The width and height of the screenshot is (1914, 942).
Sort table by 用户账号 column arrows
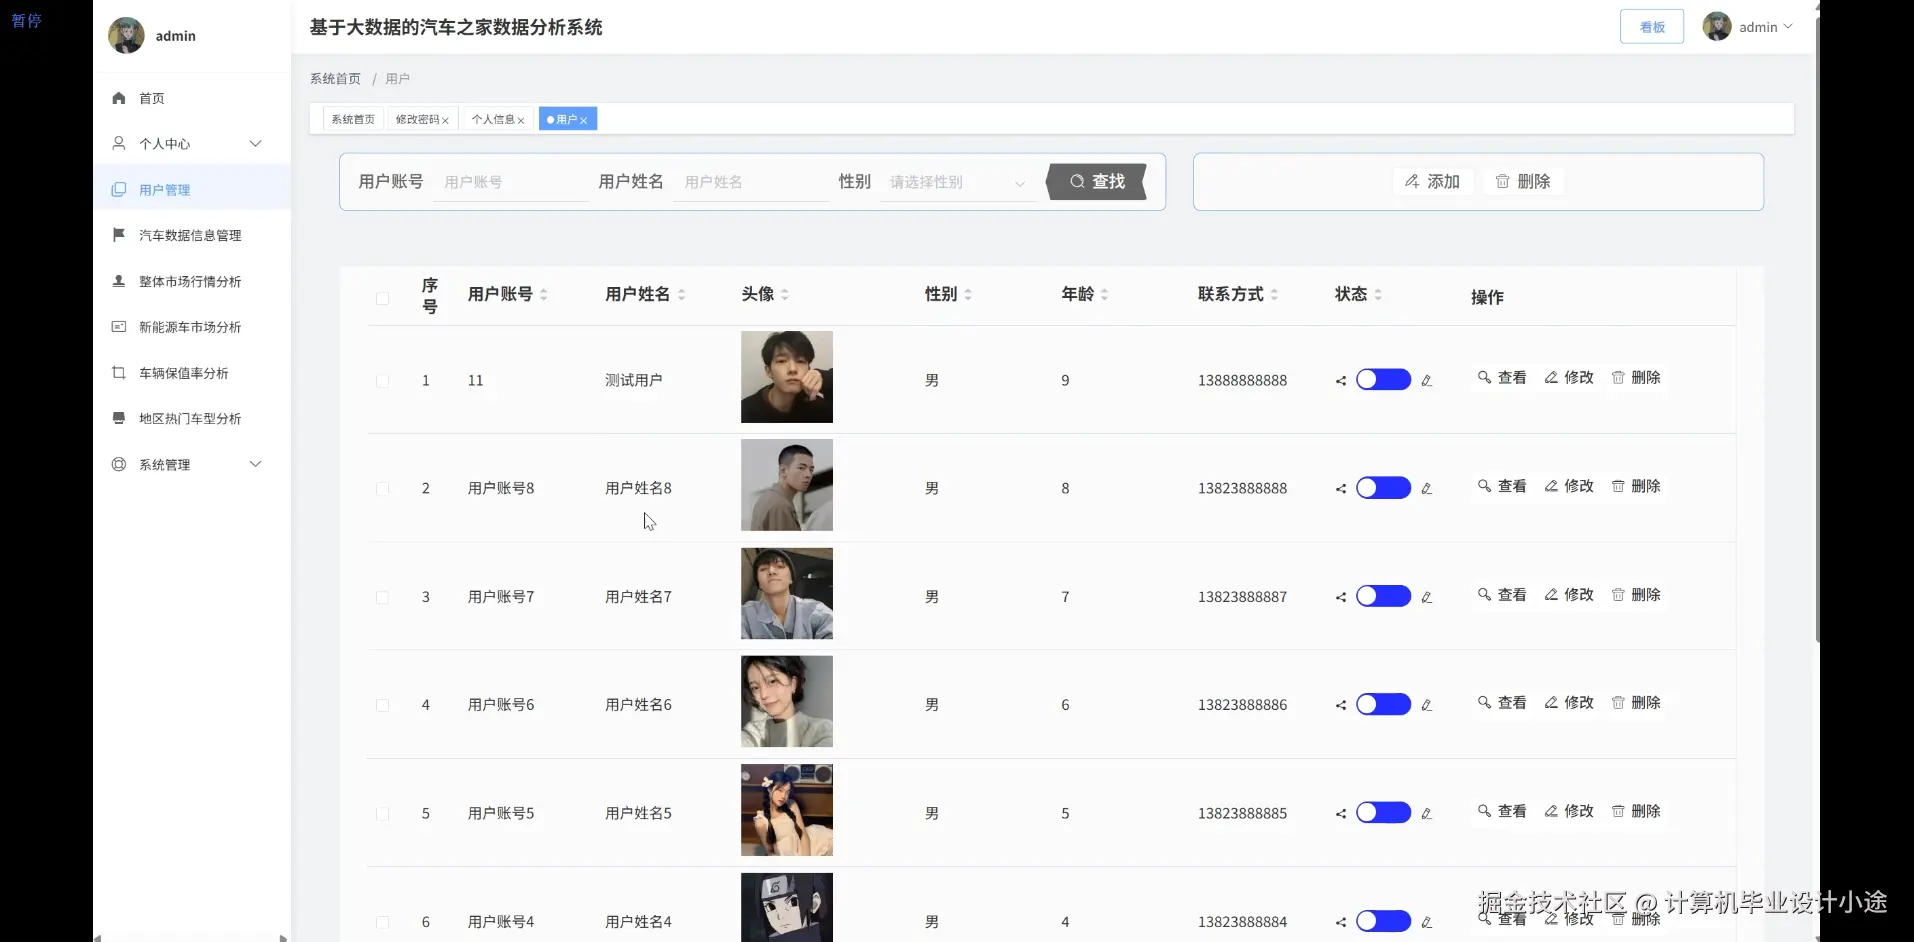[x=544, y=294]
